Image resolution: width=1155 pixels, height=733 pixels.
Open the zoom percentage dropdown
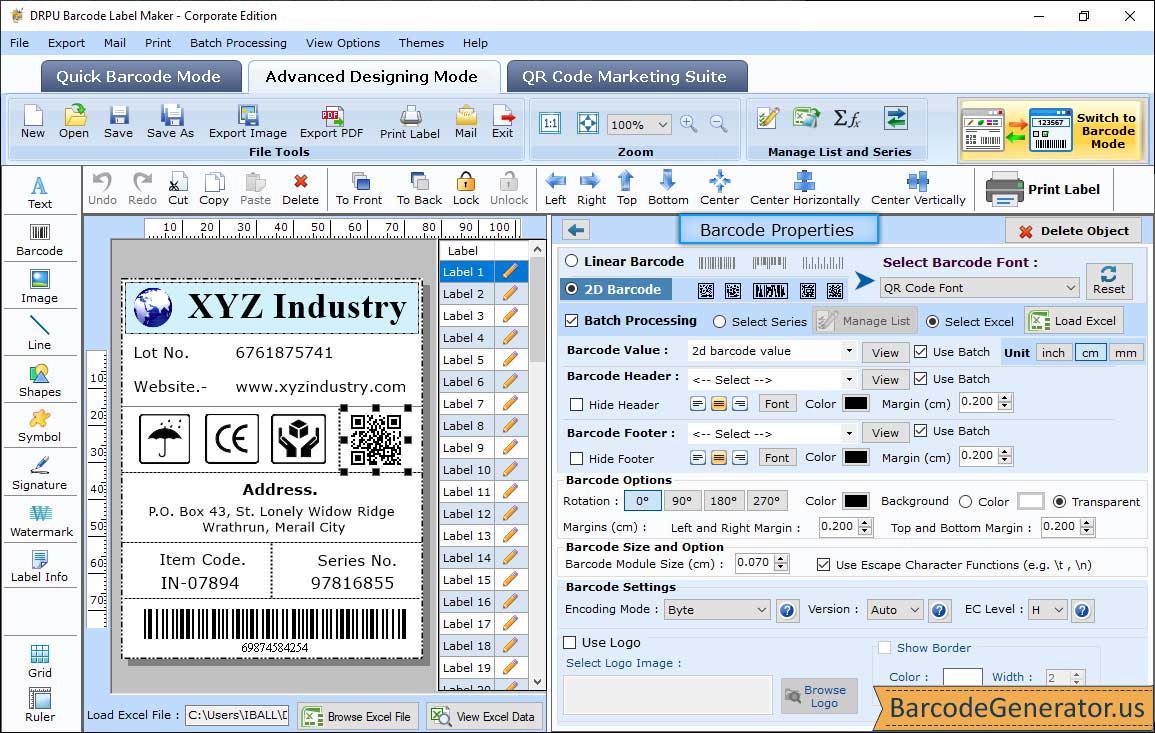pyautogui.click(x=639, y=124)
